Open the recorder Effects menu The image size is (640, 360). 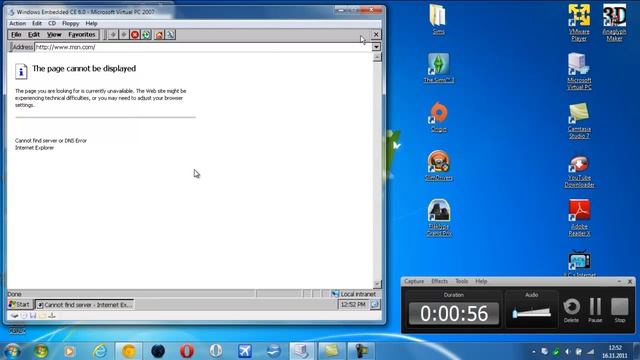pyautogui.click(x=440, y=281)
